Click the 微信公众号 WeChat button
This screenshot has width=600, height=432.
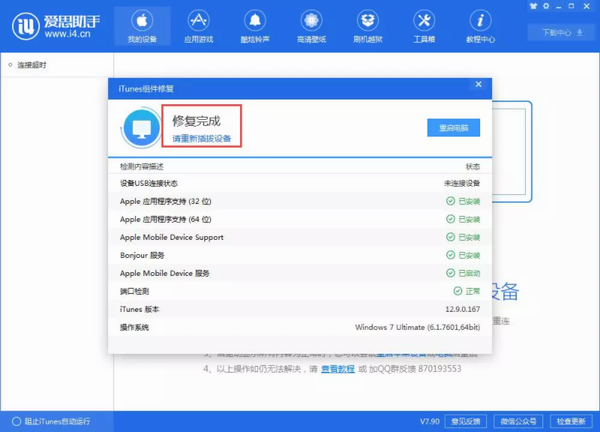point(518,421)
